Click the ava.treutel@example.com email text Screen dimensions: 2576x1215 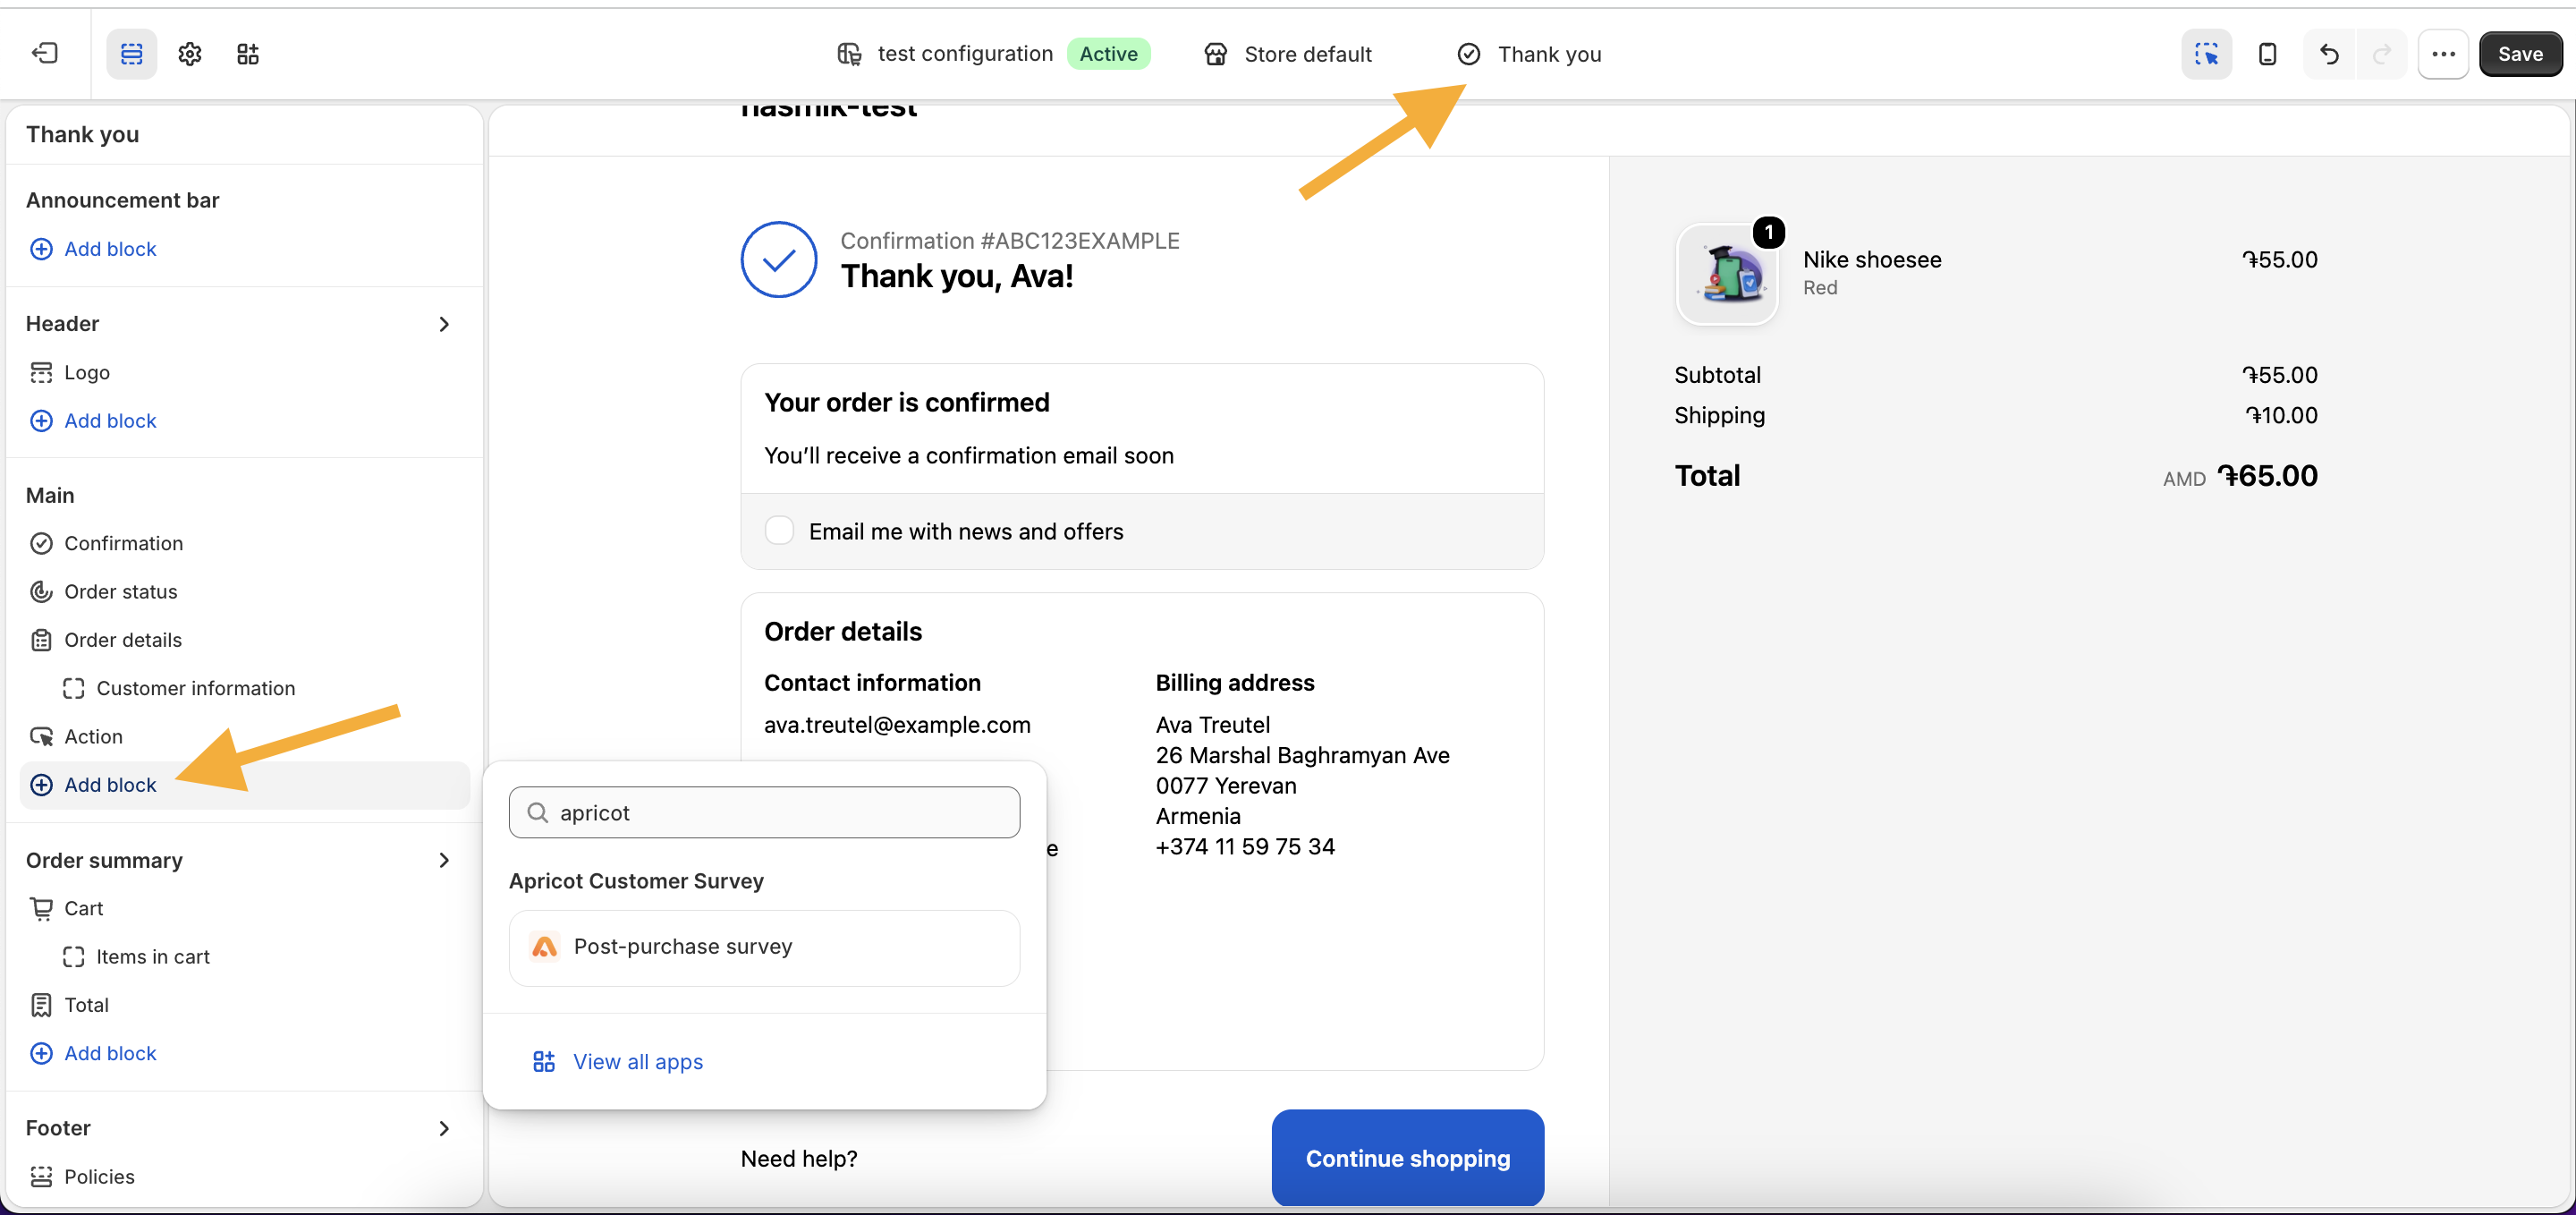(897, 725)
